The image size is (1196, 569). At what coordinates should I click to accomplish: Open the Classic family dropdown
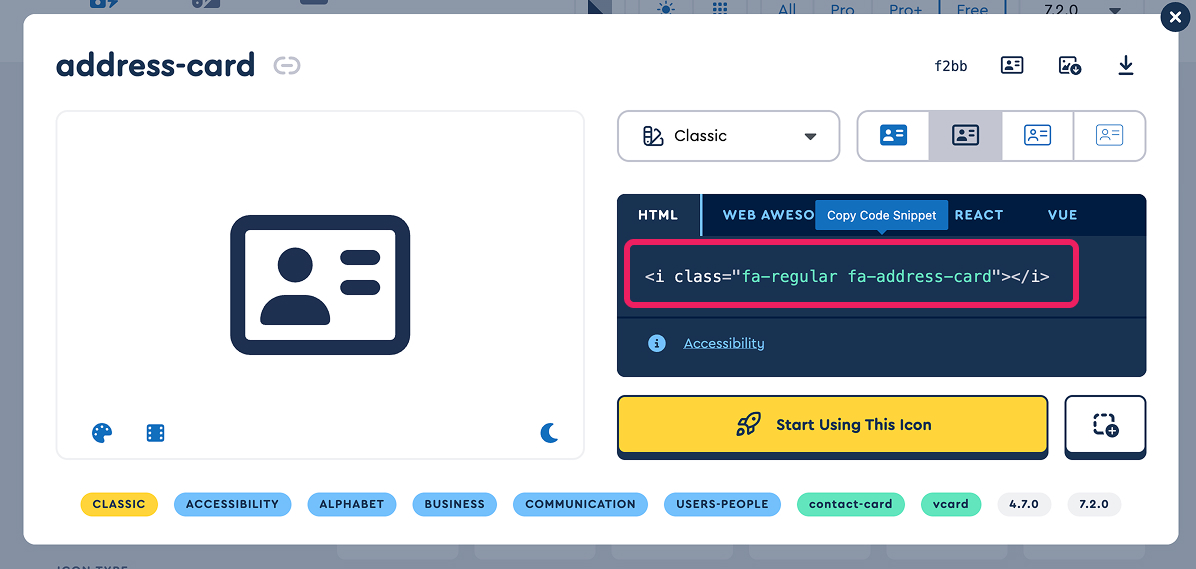pos(728,136)
